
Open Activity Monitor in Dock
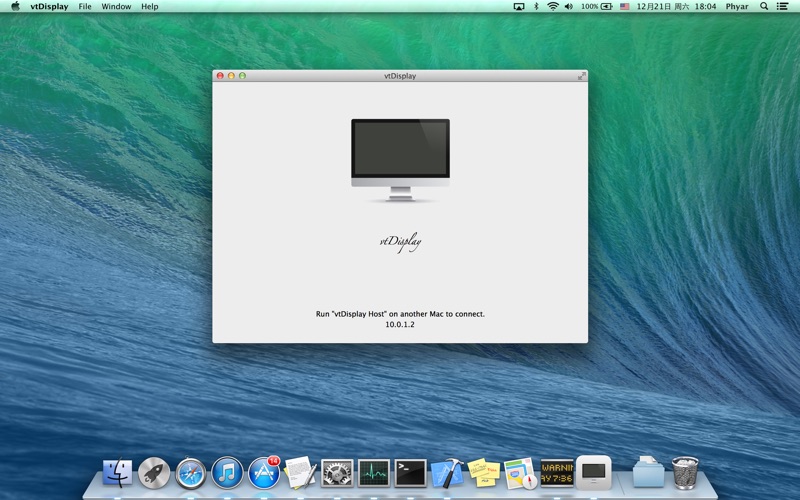(373, 473)
